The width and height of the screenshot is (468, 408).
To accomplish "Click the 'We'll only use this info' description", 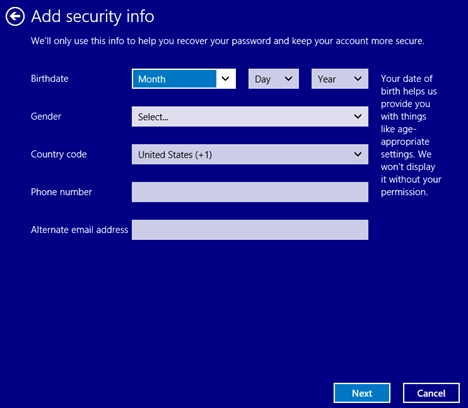I will coord(228,41).
